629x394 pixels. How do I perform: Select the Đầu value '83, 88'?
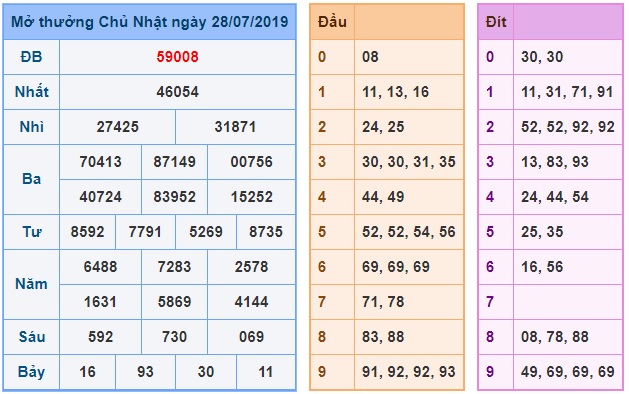tap(383, 337)
